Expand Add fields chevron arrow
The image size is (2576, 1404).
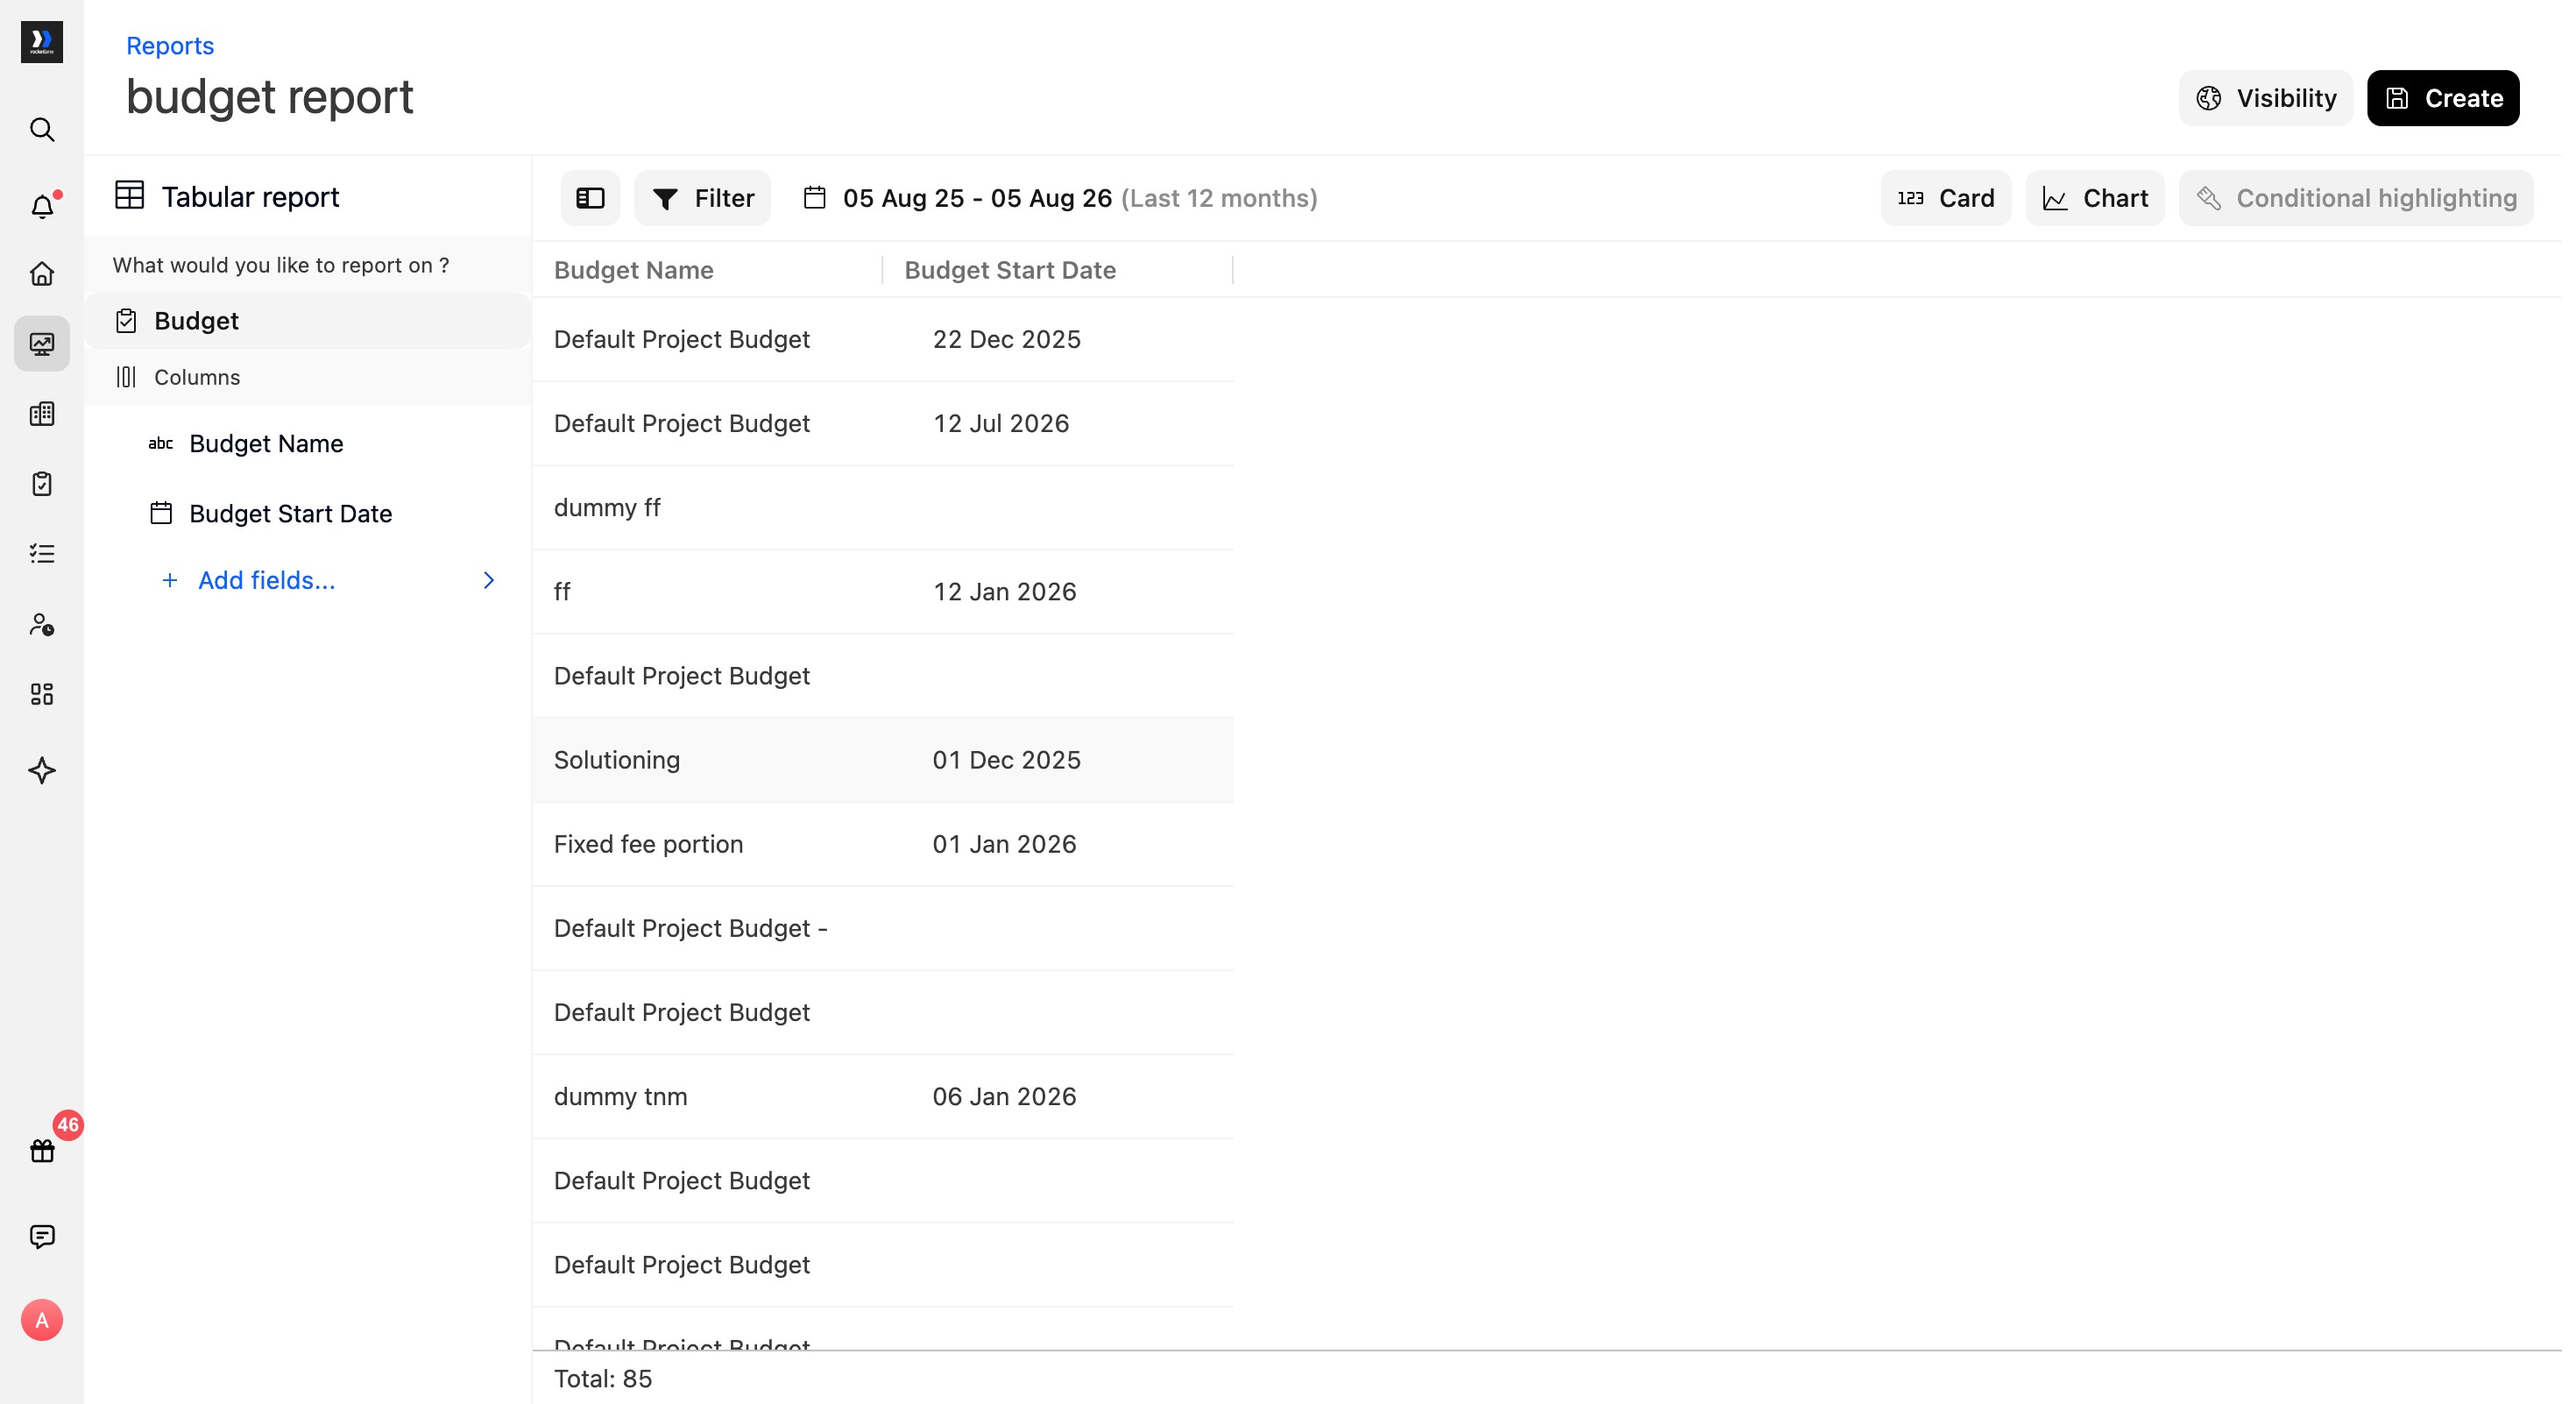(489, 580)
